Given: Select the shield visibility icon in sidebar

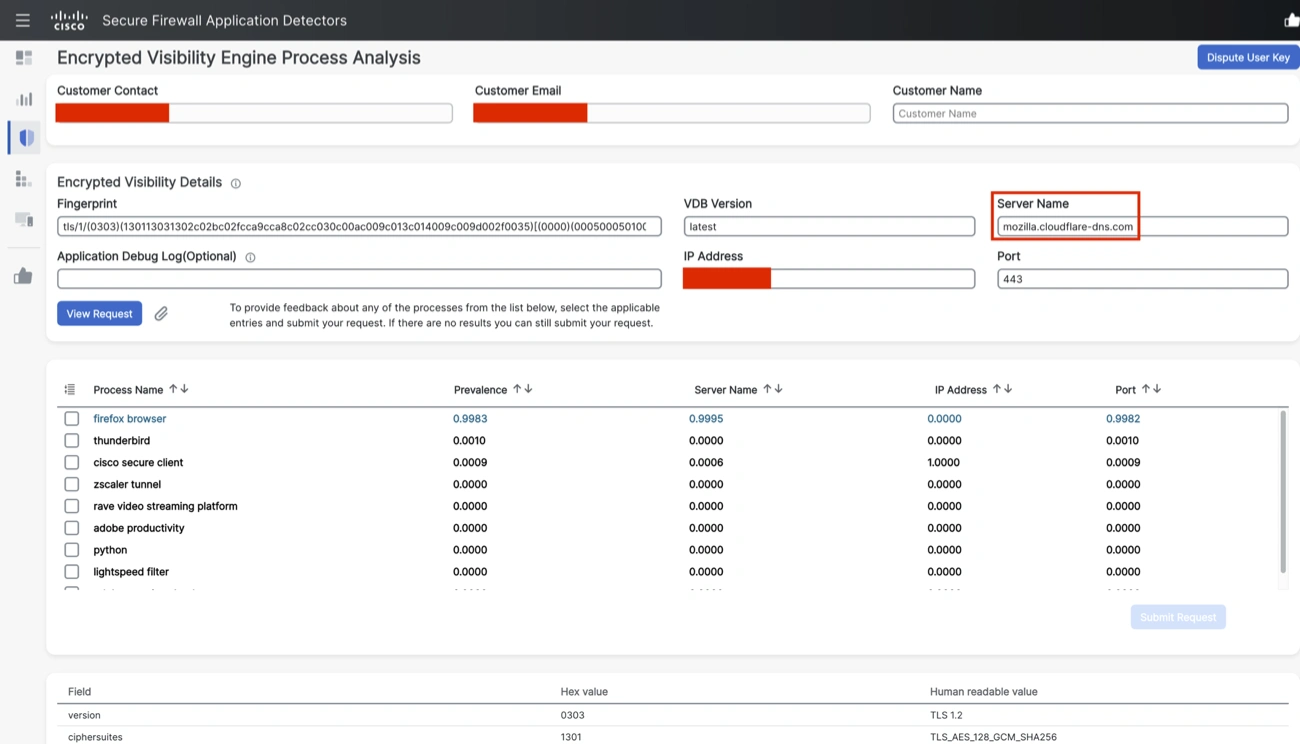Looking at the screenshot, I should 22,137.
